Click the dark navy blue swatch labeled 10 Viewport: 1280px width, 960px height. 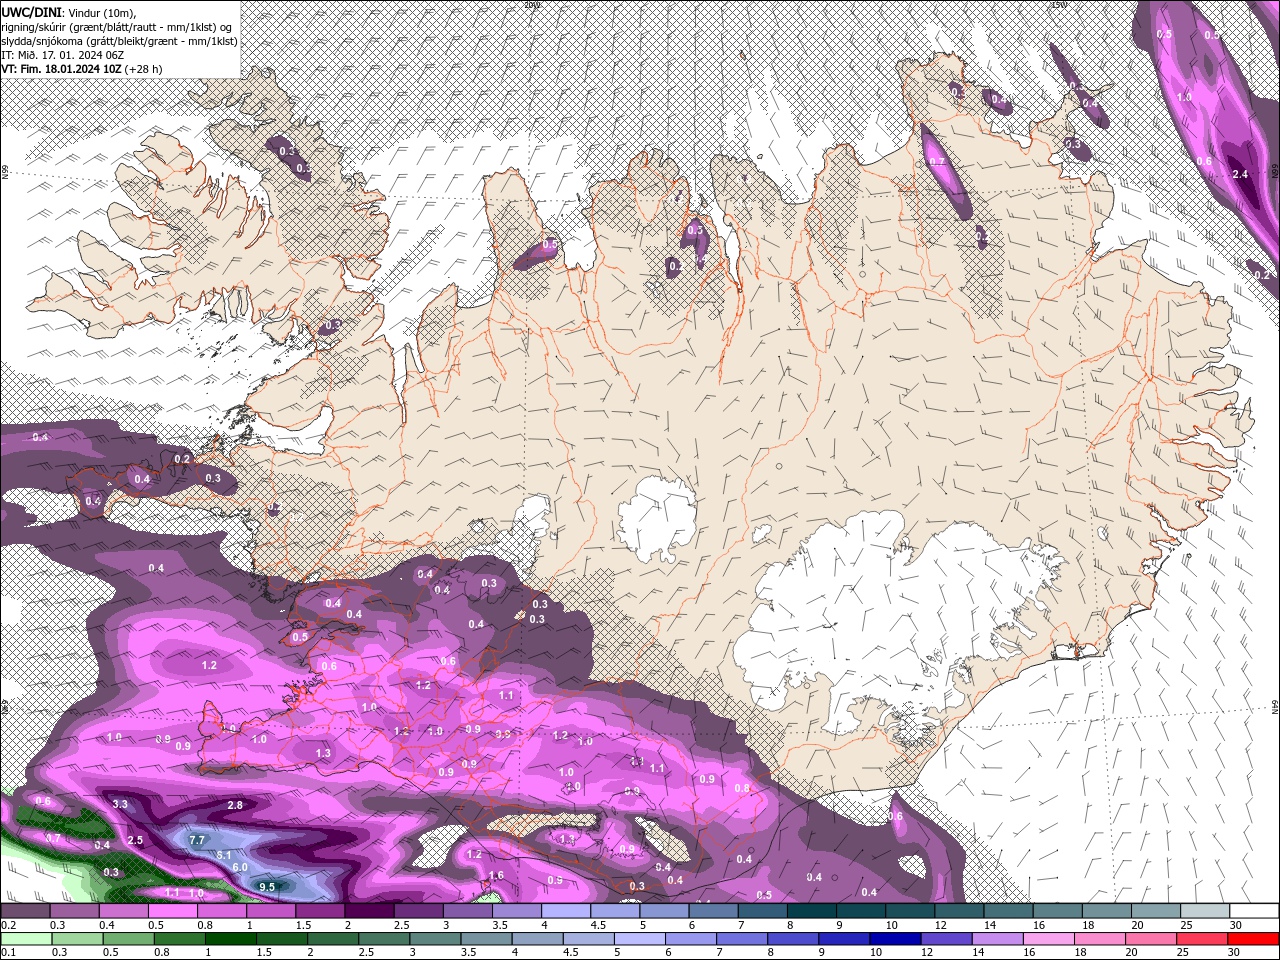click(x=896, y=938)
